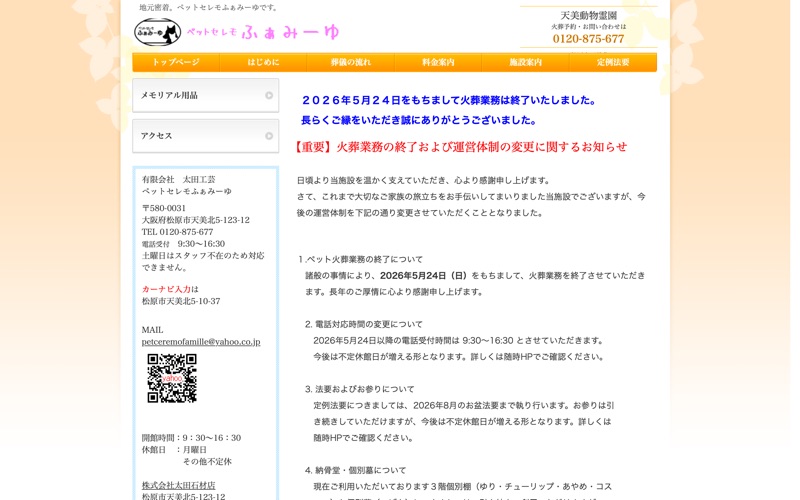Click the bold 2026年5月24日（日） date text
Viewport: 800px width, 500px height.
(x=424, y=276)
